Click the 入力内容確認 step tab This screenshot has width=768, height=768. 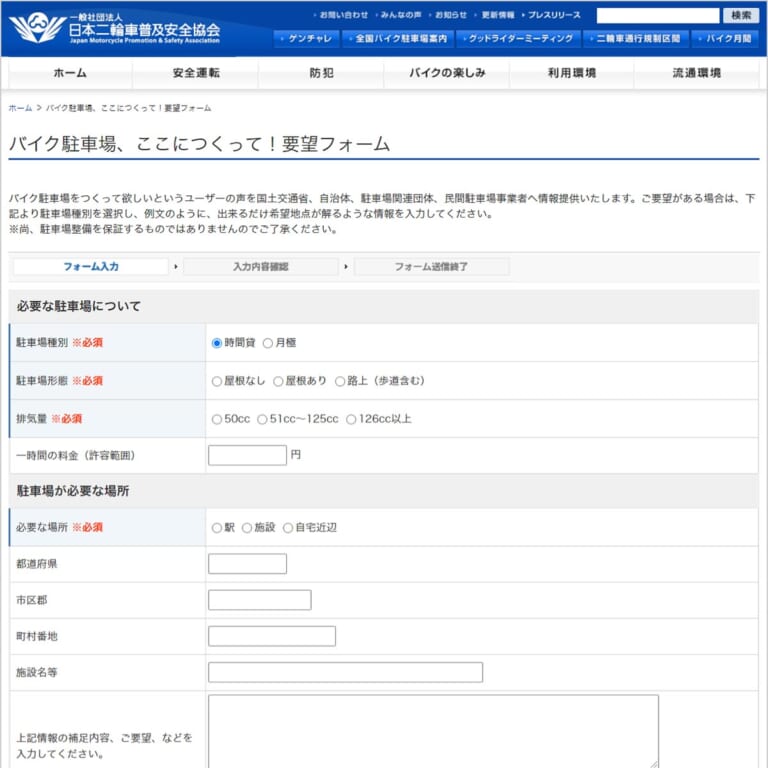point(261,266)
